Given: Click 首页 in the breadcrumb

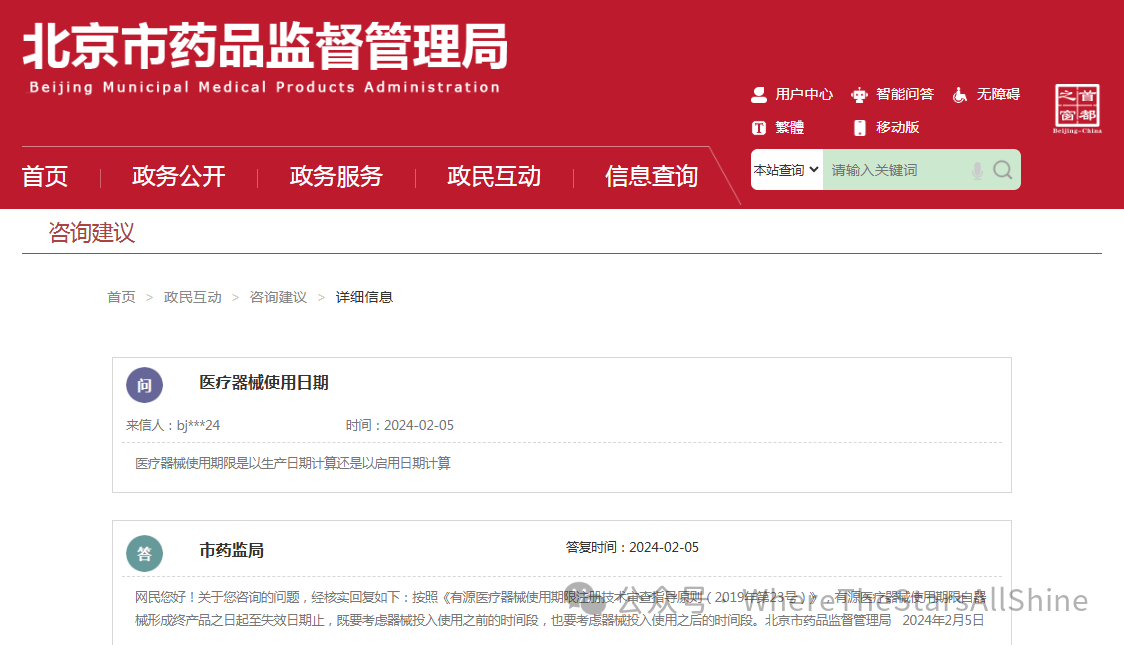Looking at the screenshot, I should pyautogui.click(x=121, y=297).
